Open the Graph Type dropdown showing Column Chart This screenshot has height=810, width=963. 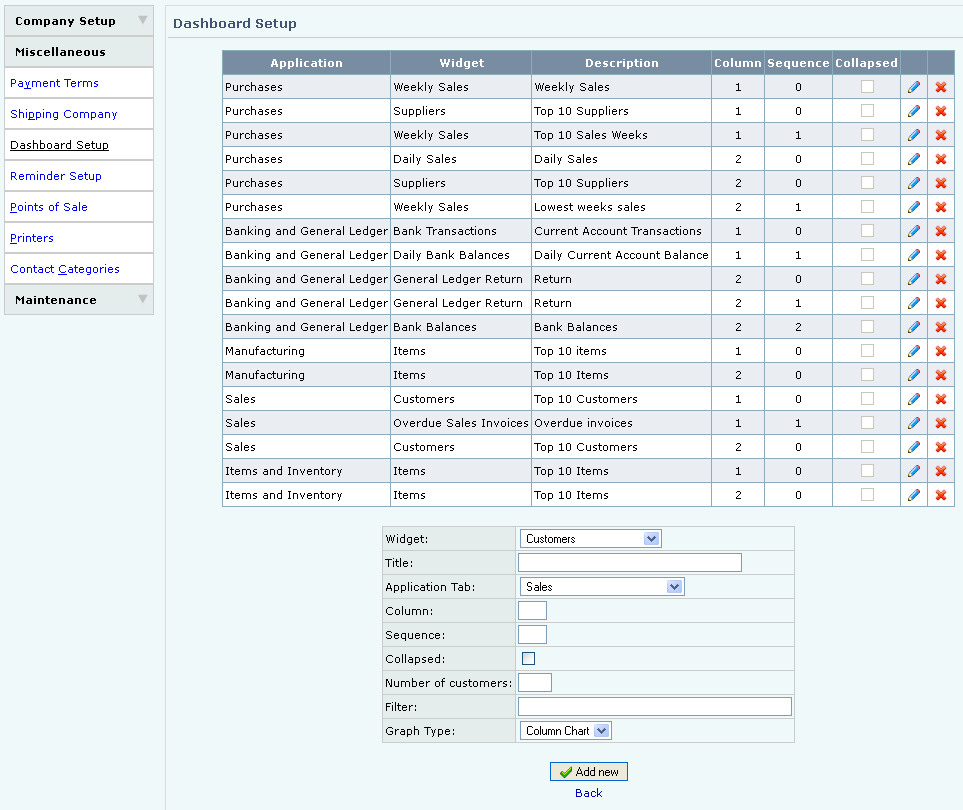pos(565,731)
